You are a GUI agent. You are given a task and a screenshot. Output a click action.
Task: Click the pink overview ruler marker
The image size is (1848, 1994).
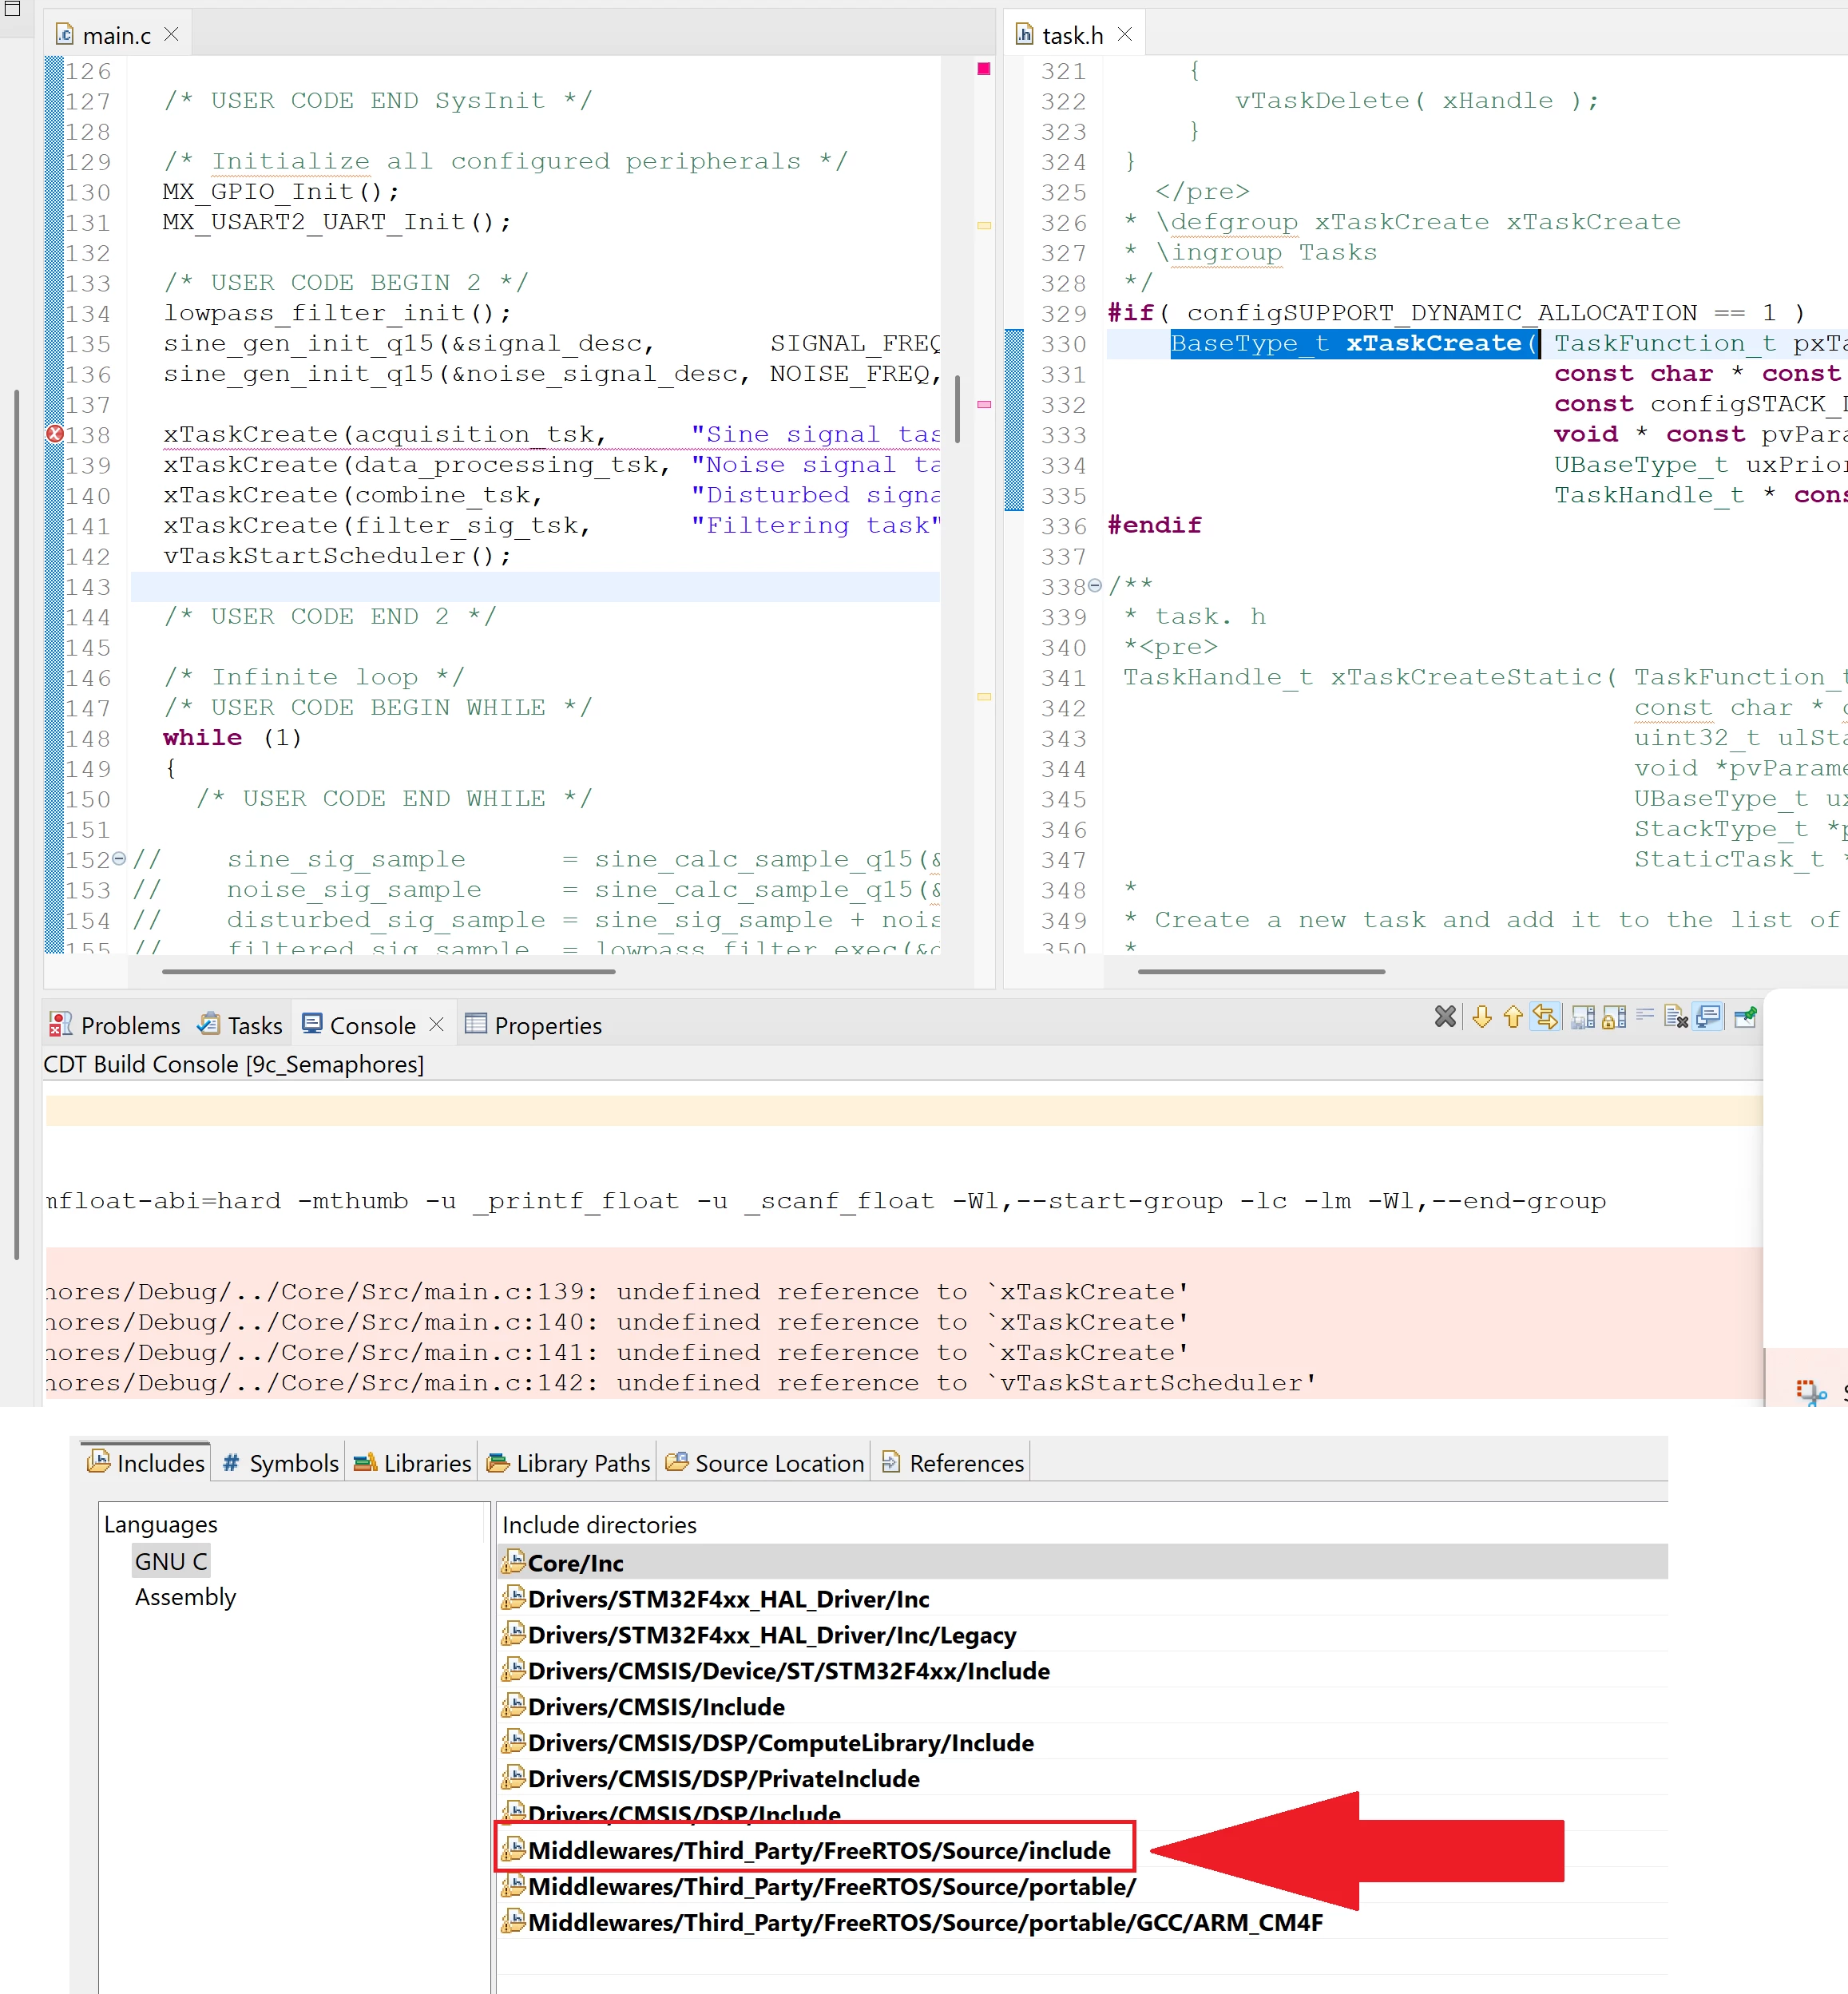tap(984, 404)
